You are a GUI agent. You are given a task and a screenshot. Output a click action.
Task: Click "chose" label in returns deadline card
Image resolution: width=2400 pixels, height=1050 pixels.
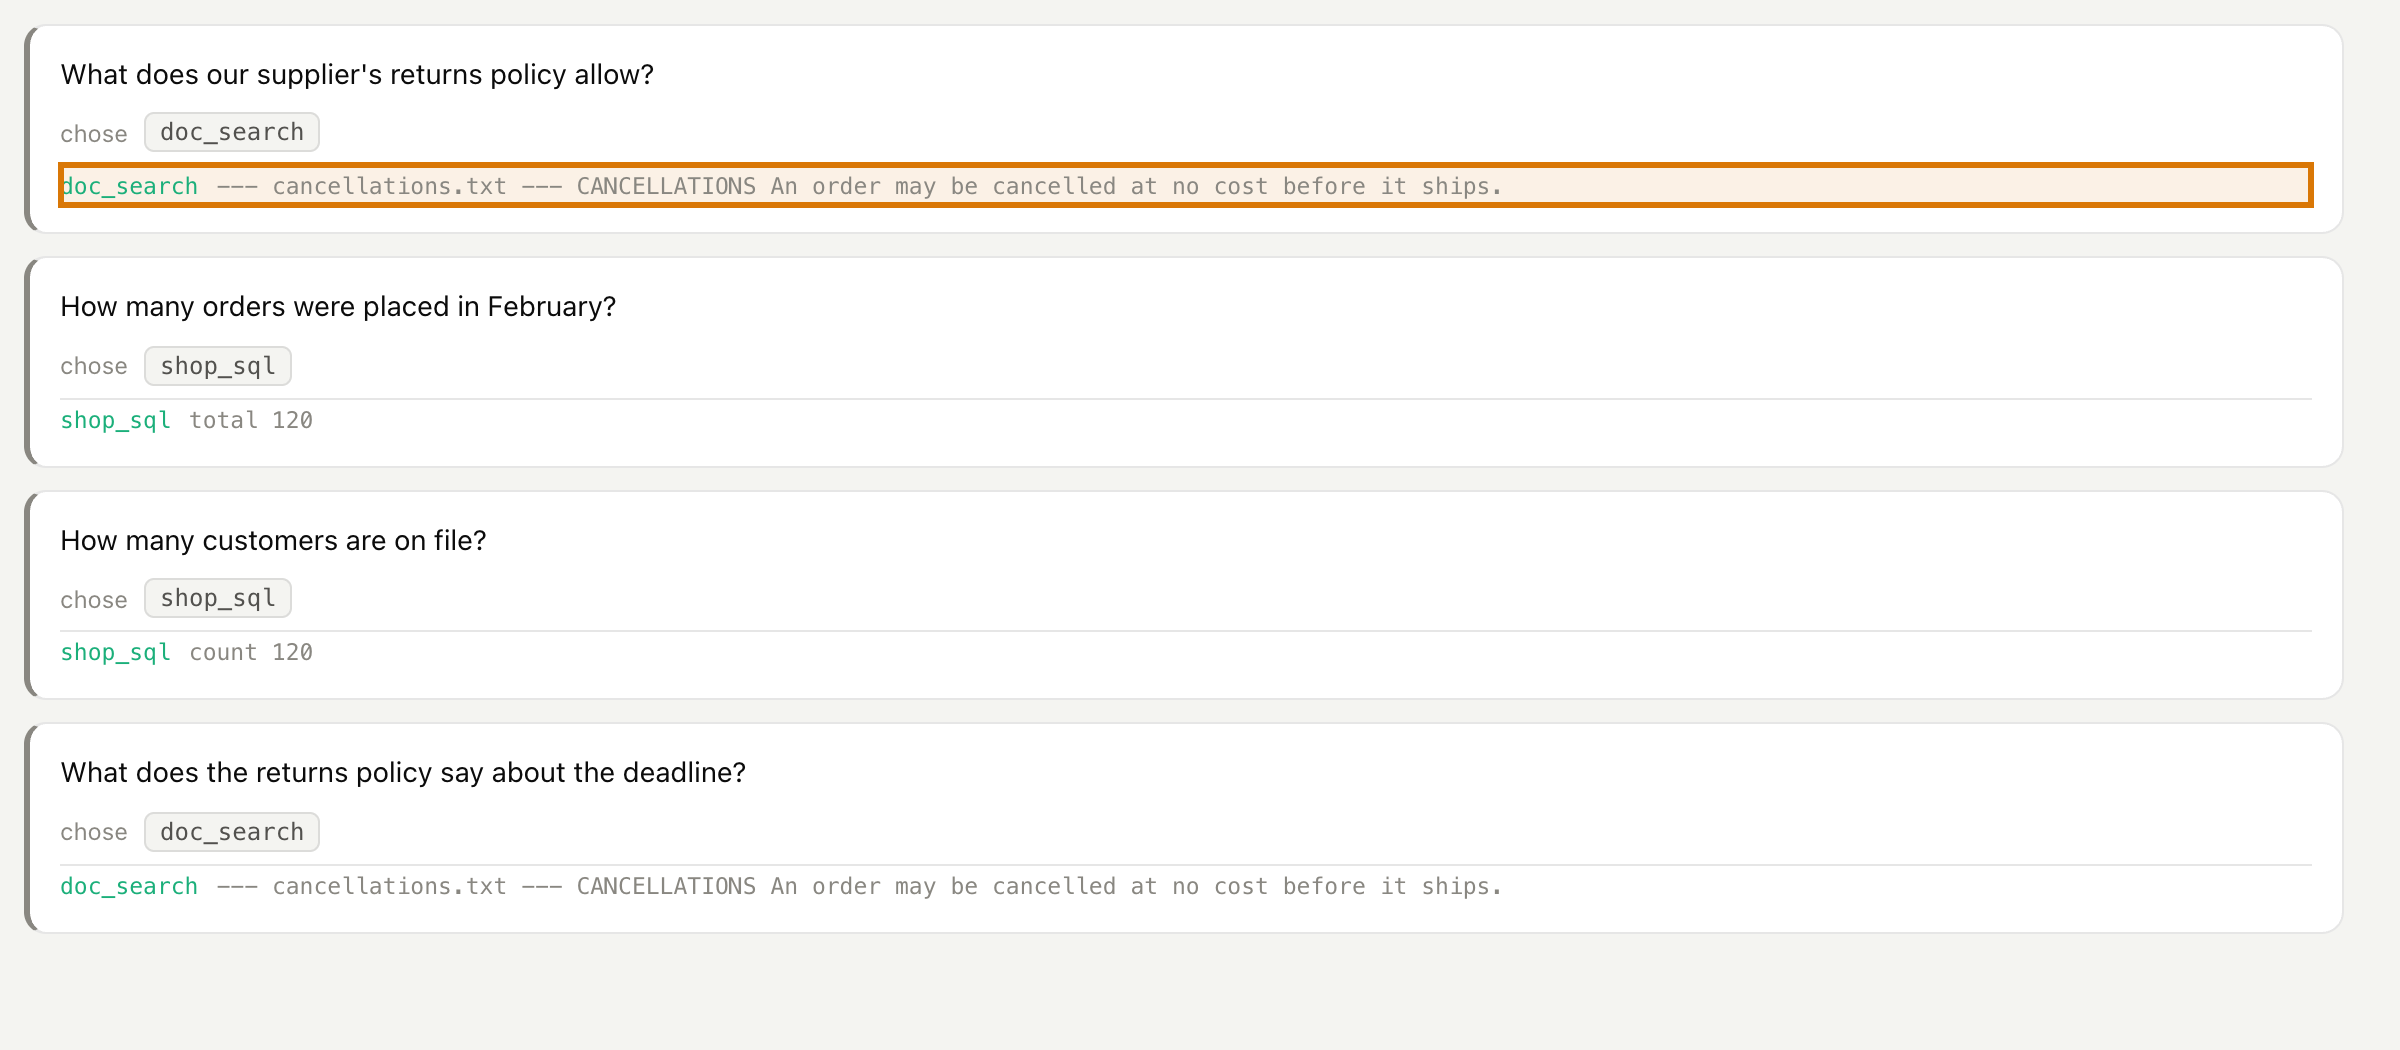click(94, 832)
